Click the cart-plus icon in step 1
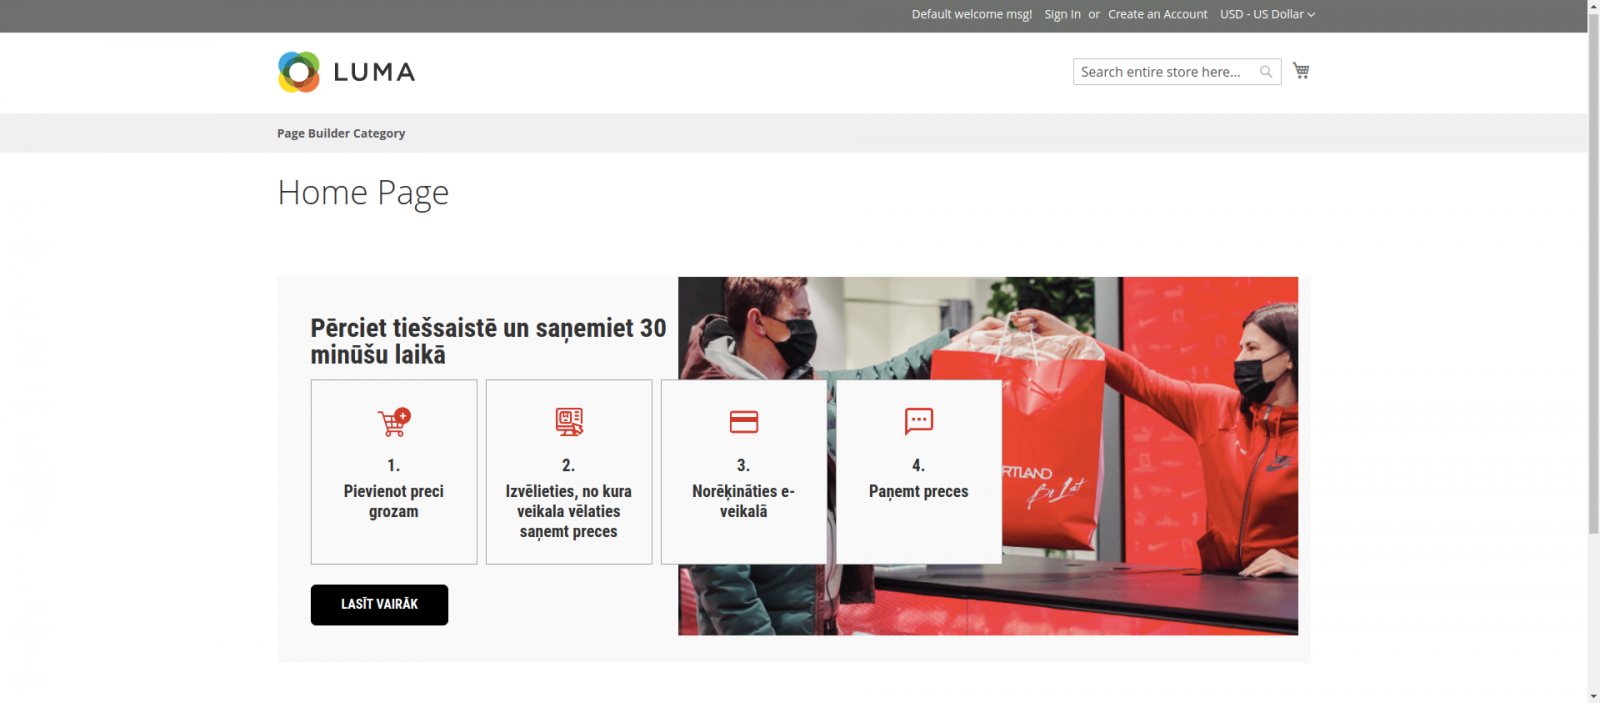This screenshot has height=703, width=1600. 394,422
